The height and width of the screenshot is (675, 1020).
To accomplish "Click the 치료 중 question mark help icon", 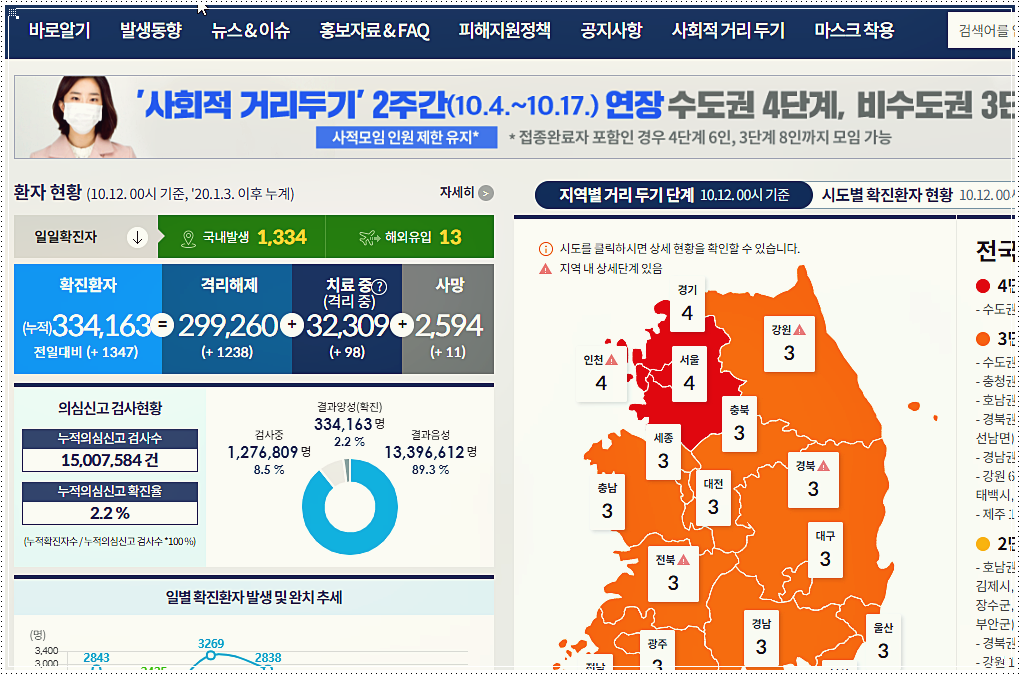I will coord(379,287).
